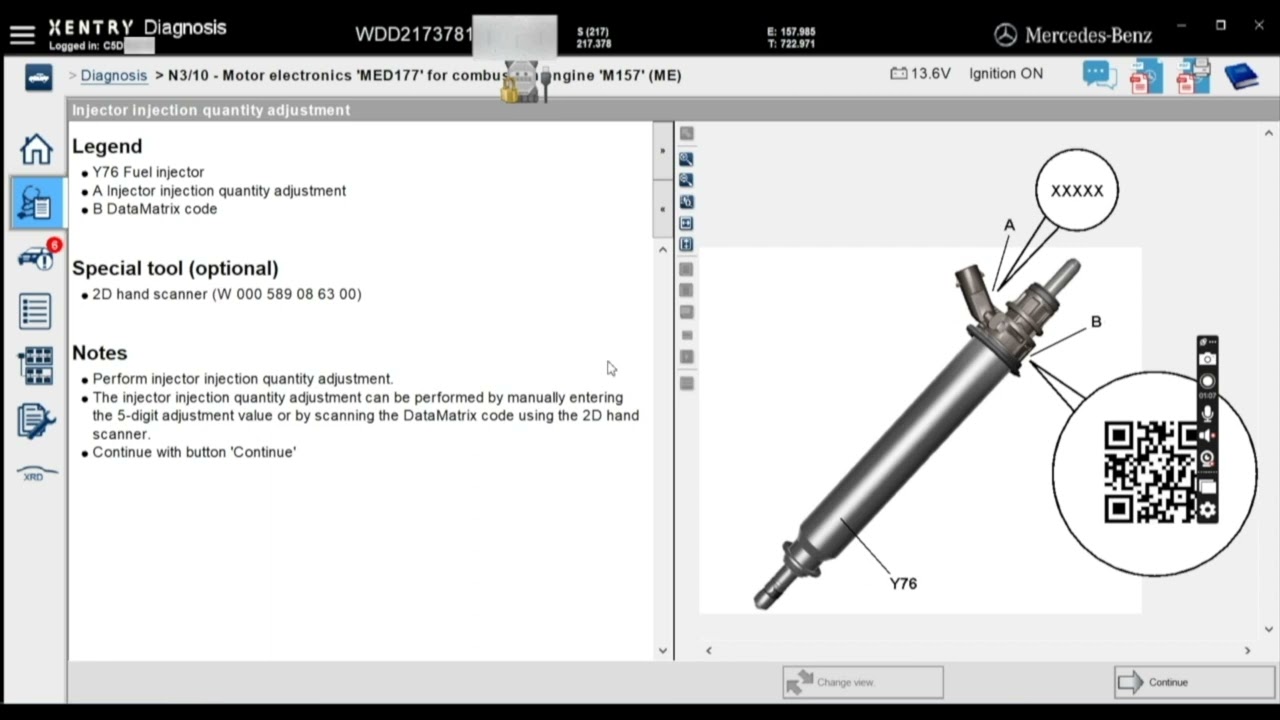Open the recorder gallery icon
1280x720 pixels.
pyautogui.click(x=1207, y=486)
